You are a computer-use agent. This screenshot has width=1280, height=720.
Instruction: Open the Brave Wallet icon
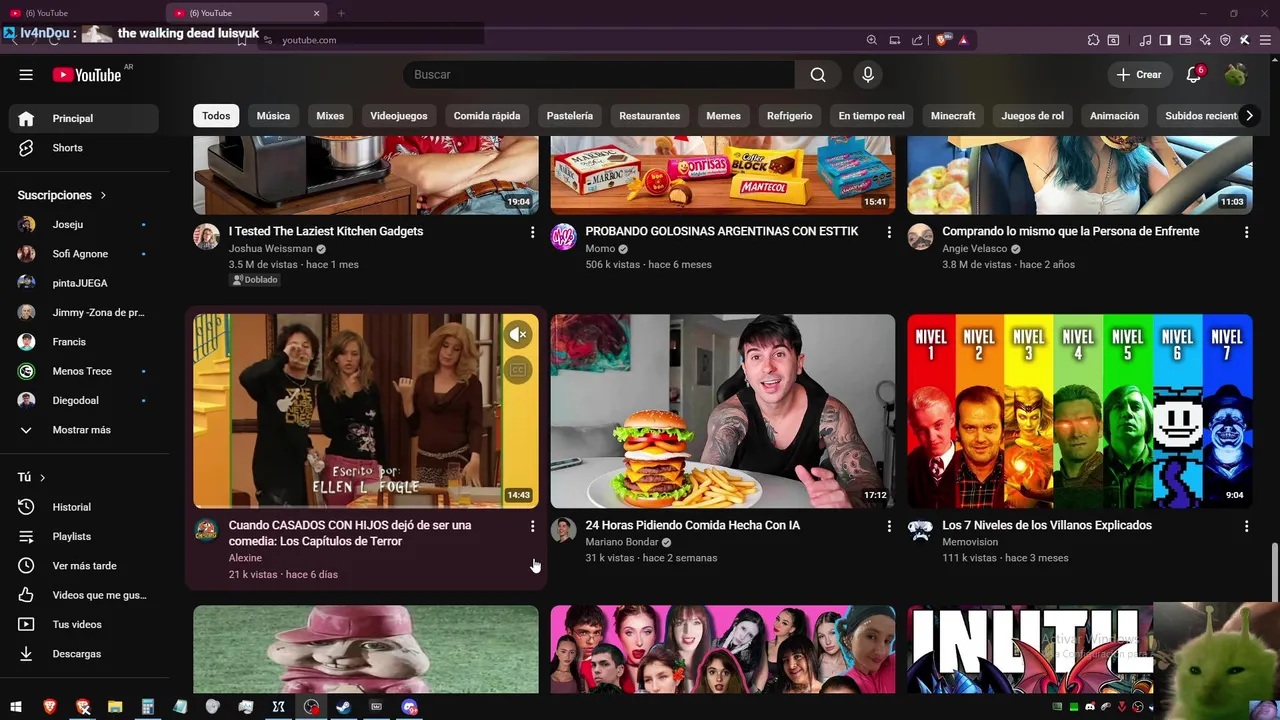1185,40
